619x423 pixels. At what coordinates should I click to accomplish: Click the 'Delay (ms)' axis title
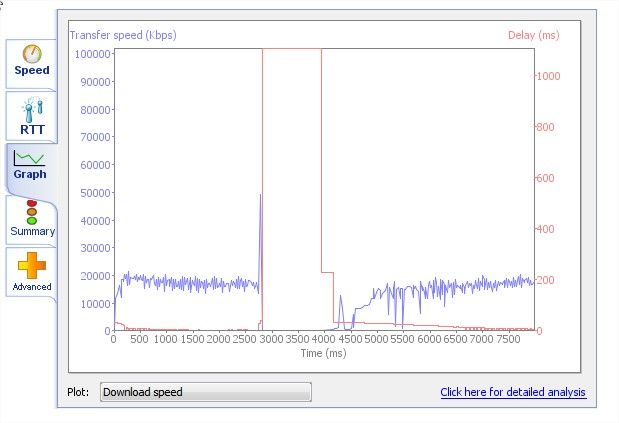click(x=534, y=35)
